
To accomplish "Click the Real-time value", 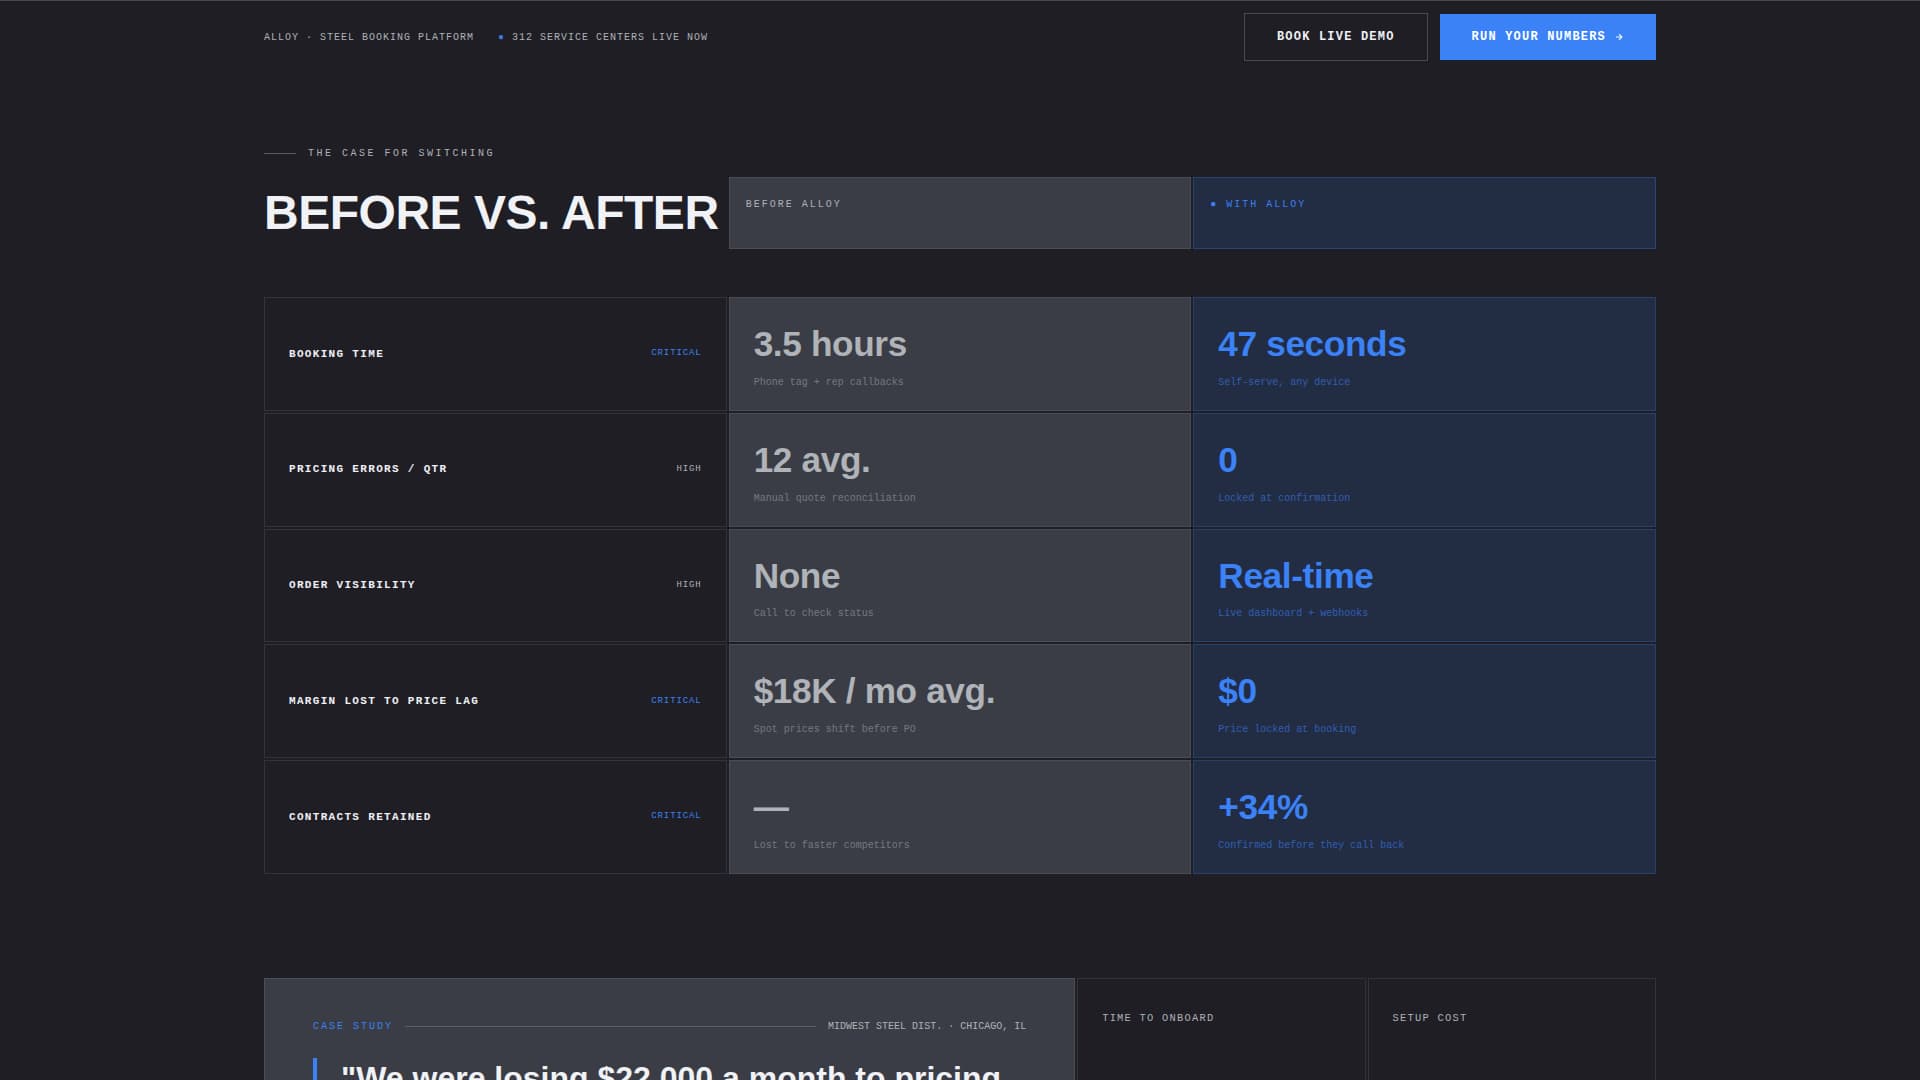I will 1295,576.
